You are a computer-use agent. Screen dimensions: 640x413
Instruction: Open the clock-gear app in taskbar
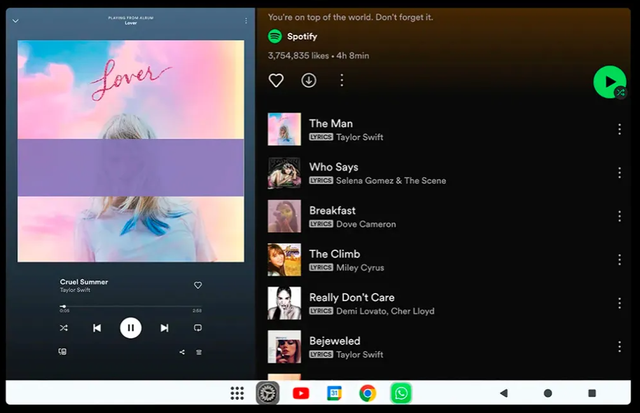(x=268, y=393)
